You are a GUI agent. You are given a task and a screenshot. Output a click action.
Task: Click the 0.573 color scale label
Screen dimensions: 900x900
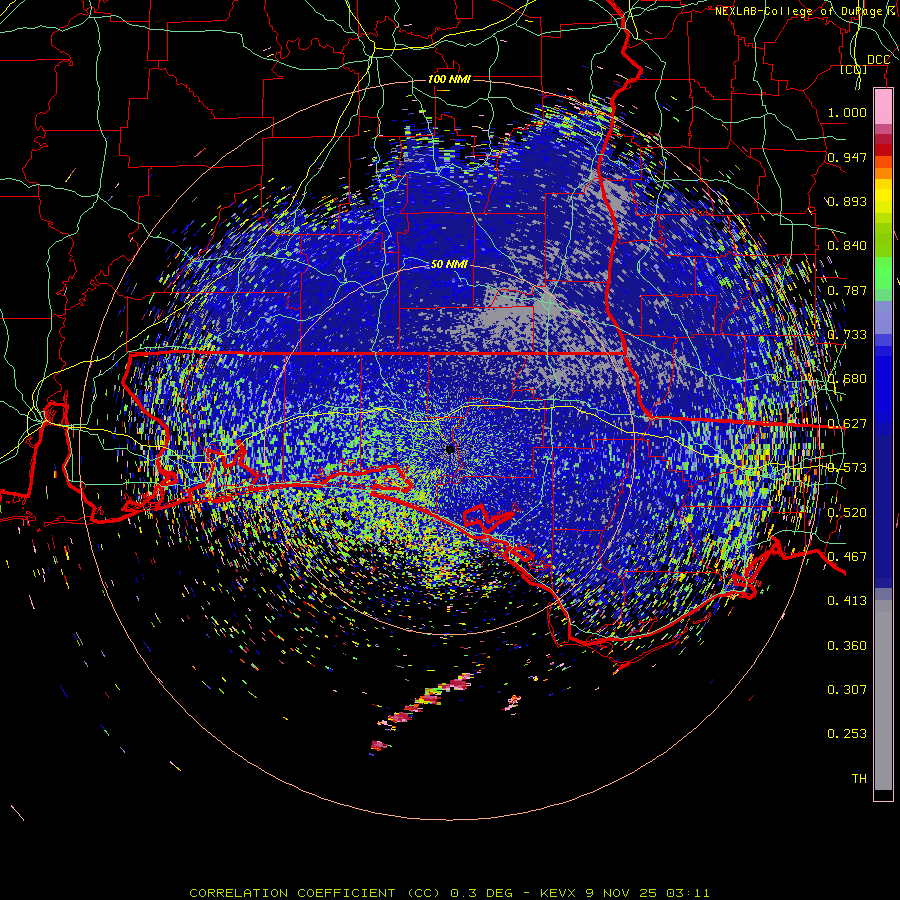point(847,467)
